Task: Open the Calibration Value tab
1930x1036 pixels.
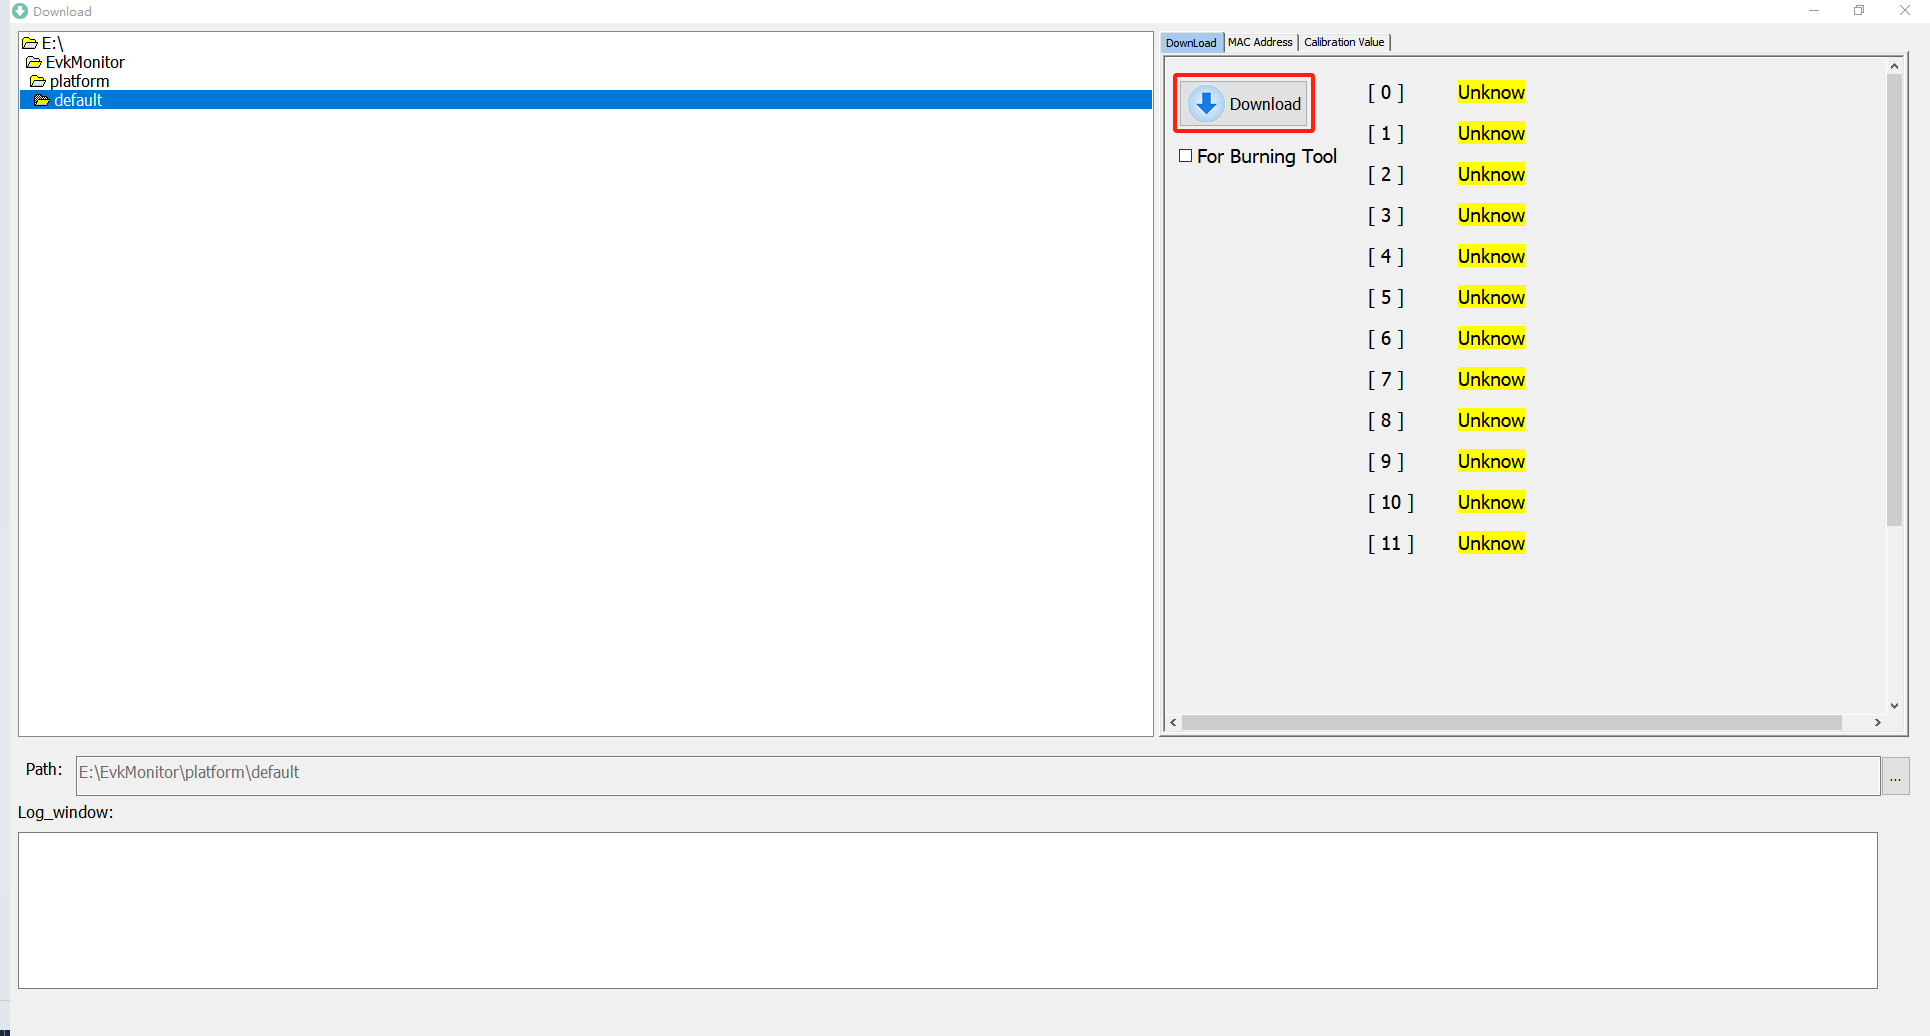Action: pyautogui.click(x=1344, y=42)
